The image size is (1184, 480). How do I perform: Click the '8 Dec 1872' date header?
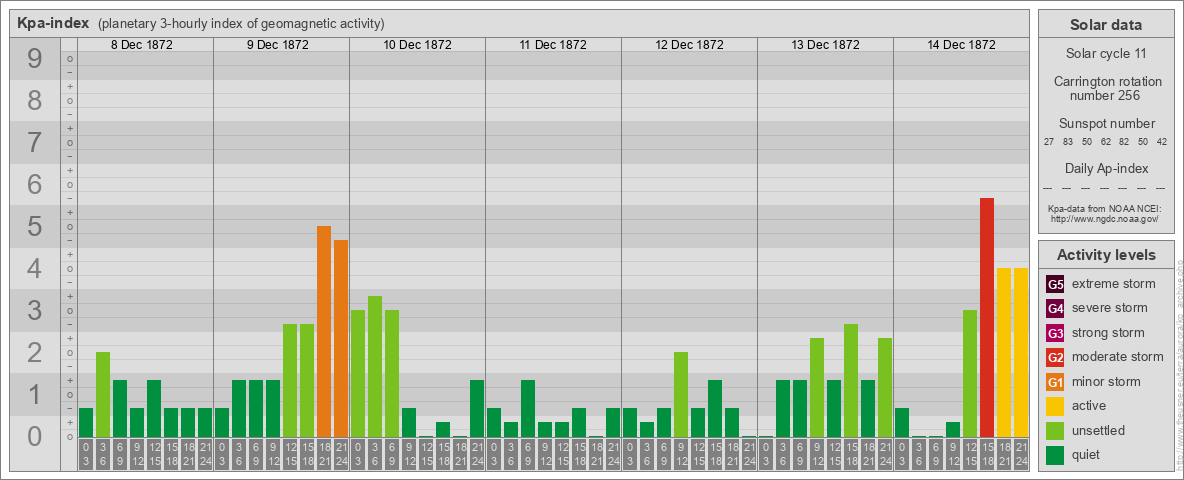coord(142,45)
